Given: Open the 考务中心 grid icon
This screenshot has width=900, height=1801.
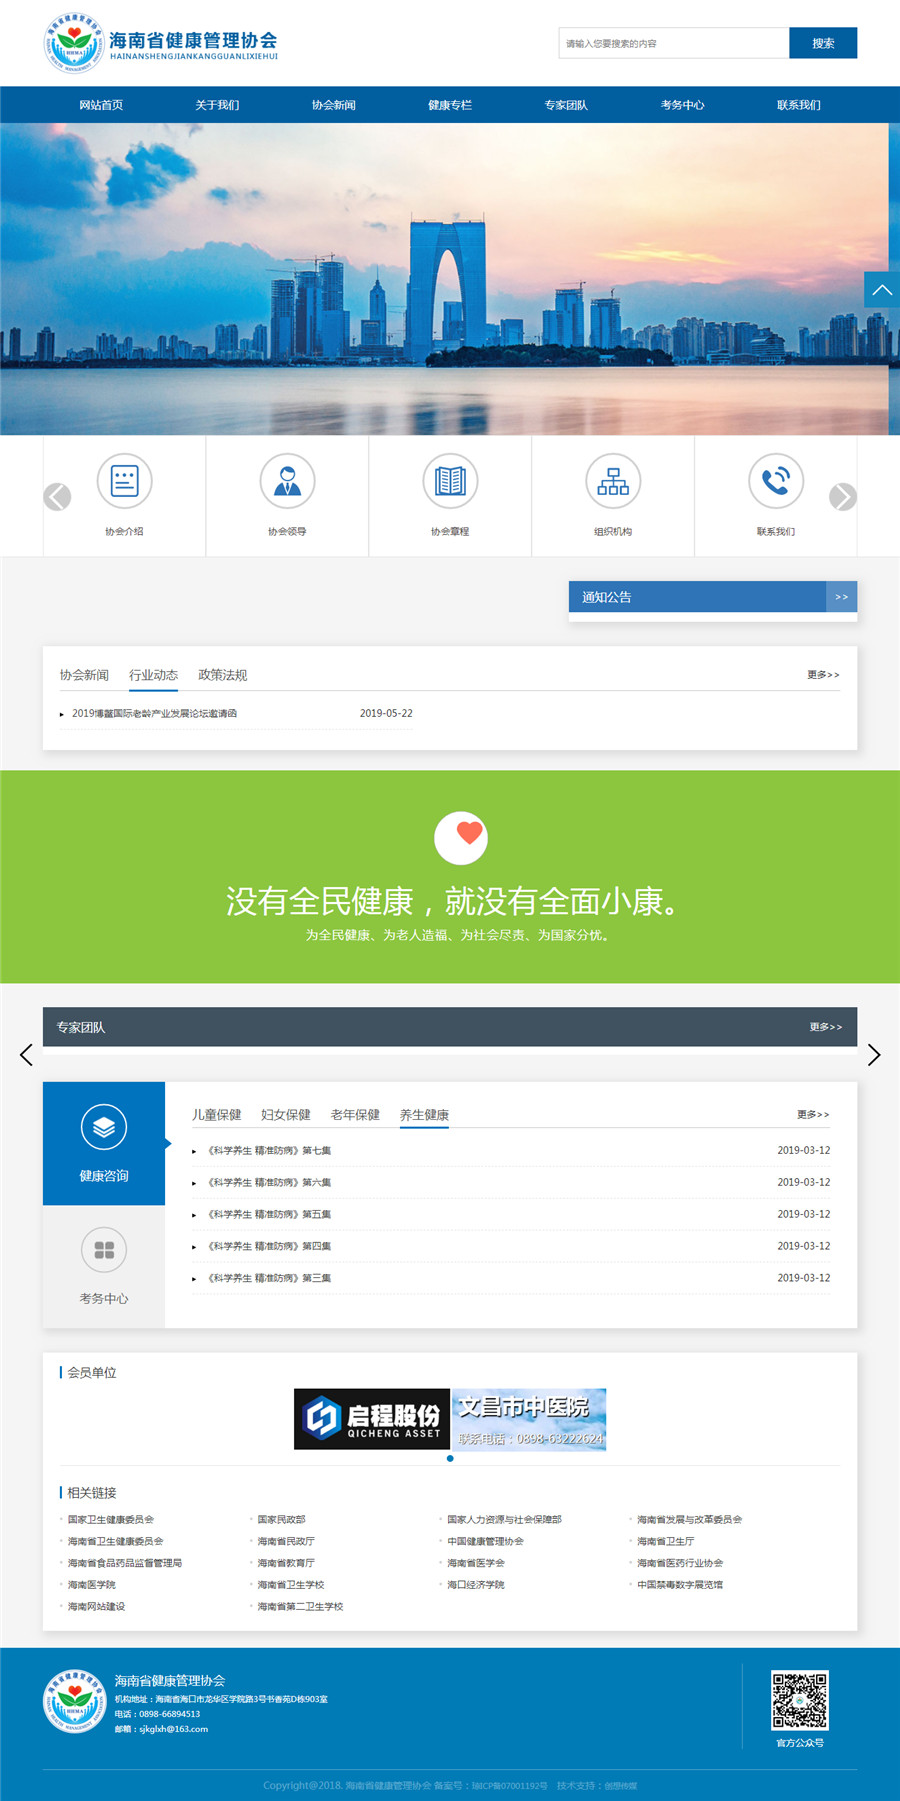Looking at the screenshot, I should 104,1250.
